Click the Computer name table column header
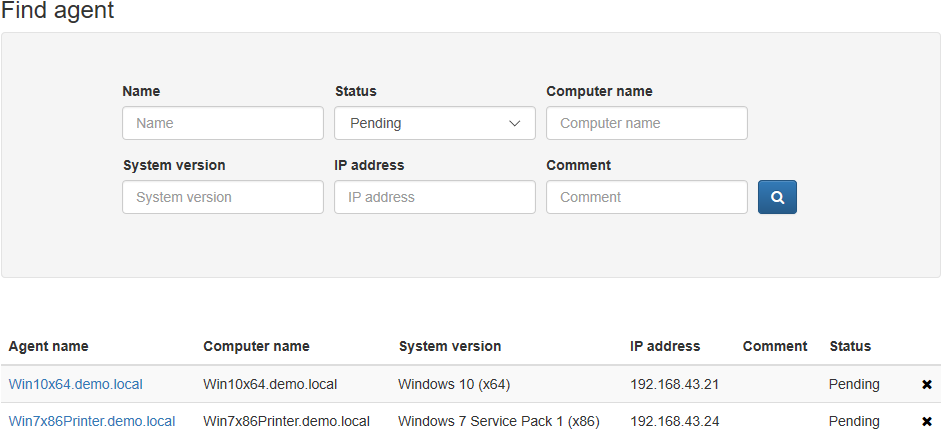Image resolution: width=942 pixels, height=440 pixels. tap(256, 346)
